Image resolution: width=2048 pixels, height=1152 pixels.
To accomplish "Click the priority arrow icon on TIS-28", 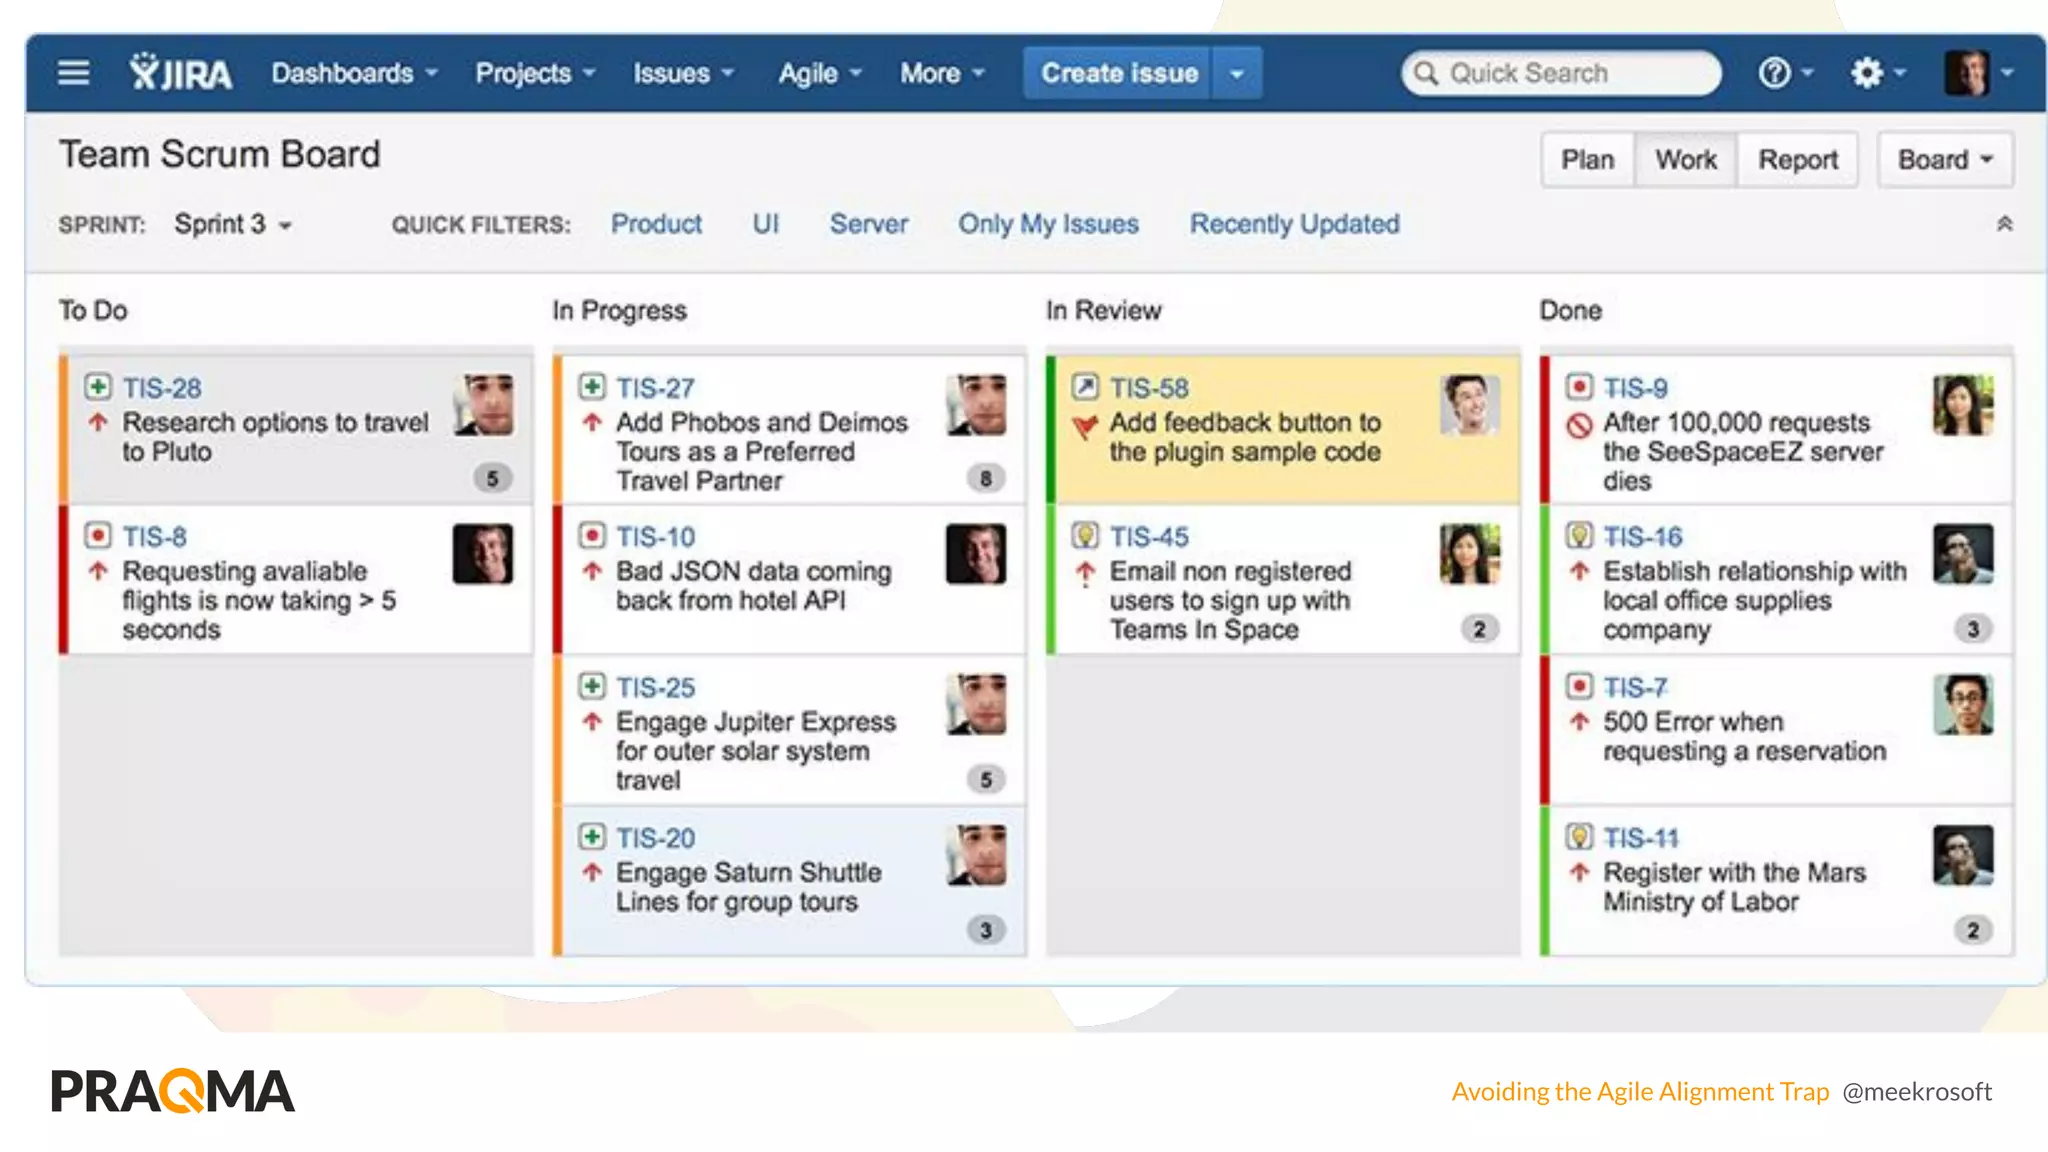I will point(98,422).
